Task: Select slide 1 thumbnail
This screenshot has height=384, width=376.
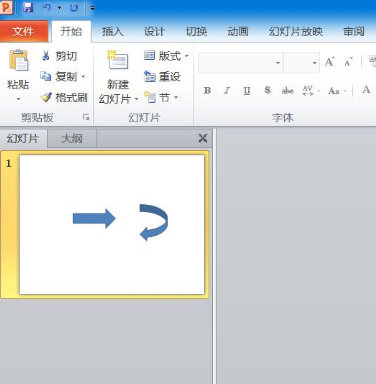Action: pyautogui.click(x=112, y=224)
